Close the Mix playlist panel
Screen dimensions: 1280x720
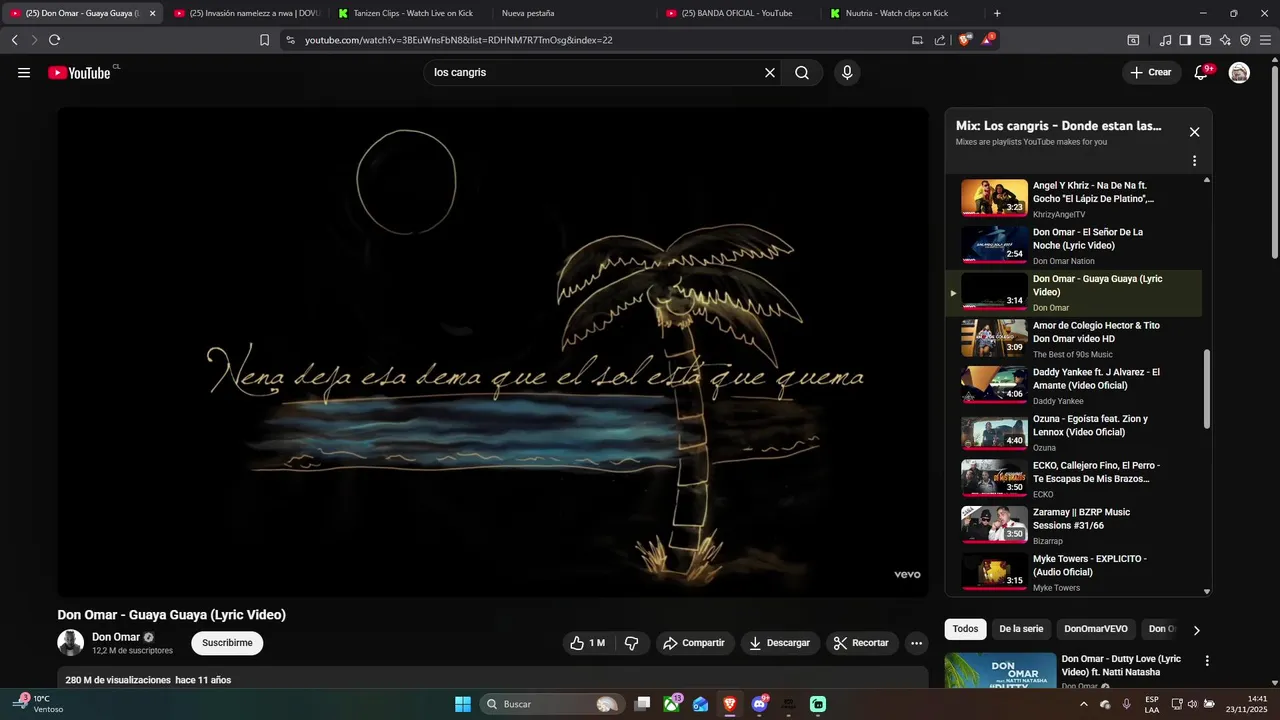1194,132
